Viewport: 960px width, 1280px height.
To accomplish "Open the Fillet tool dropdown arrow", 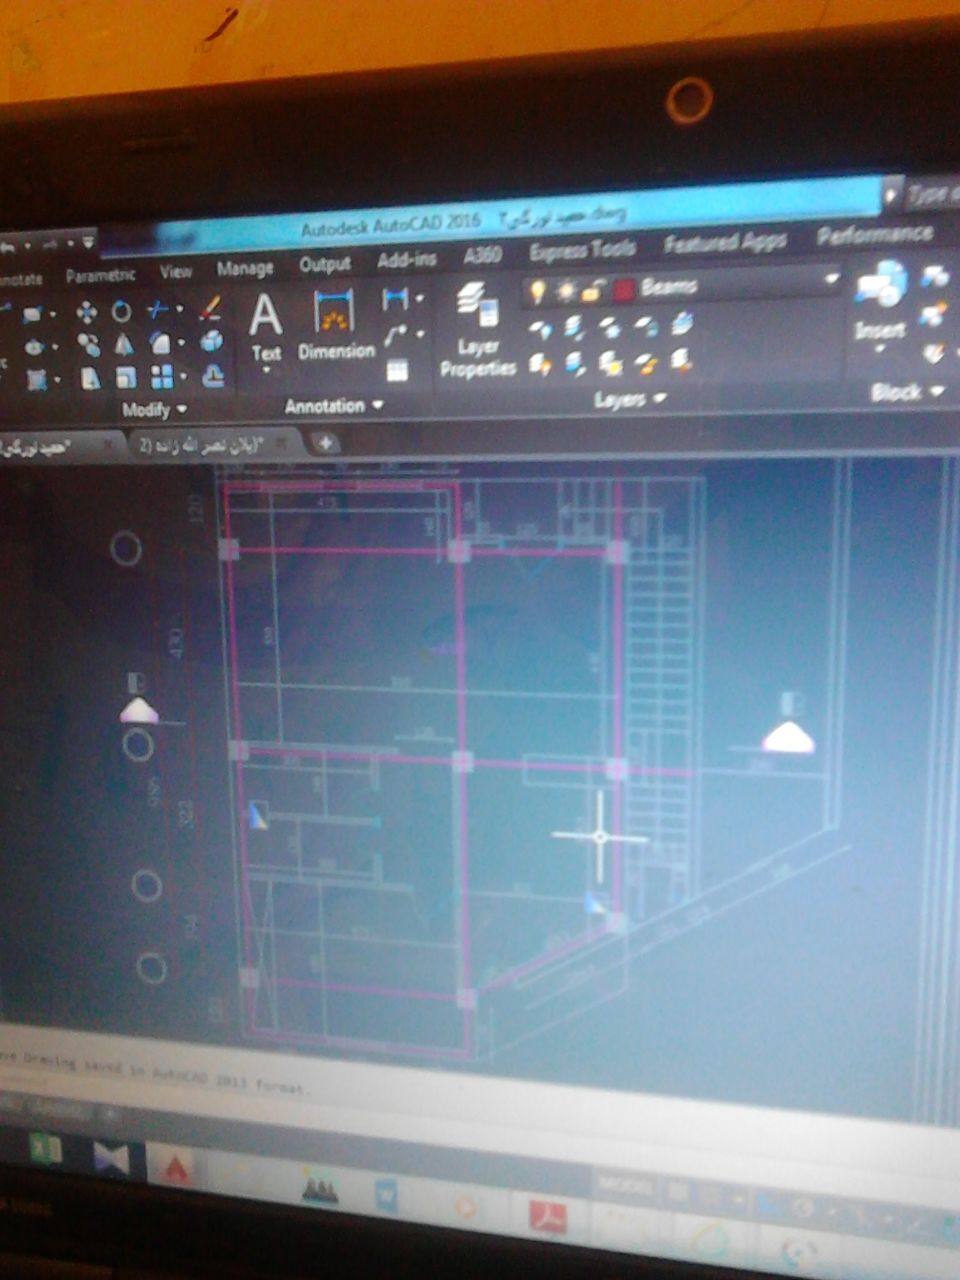I will tap(181, 343).
